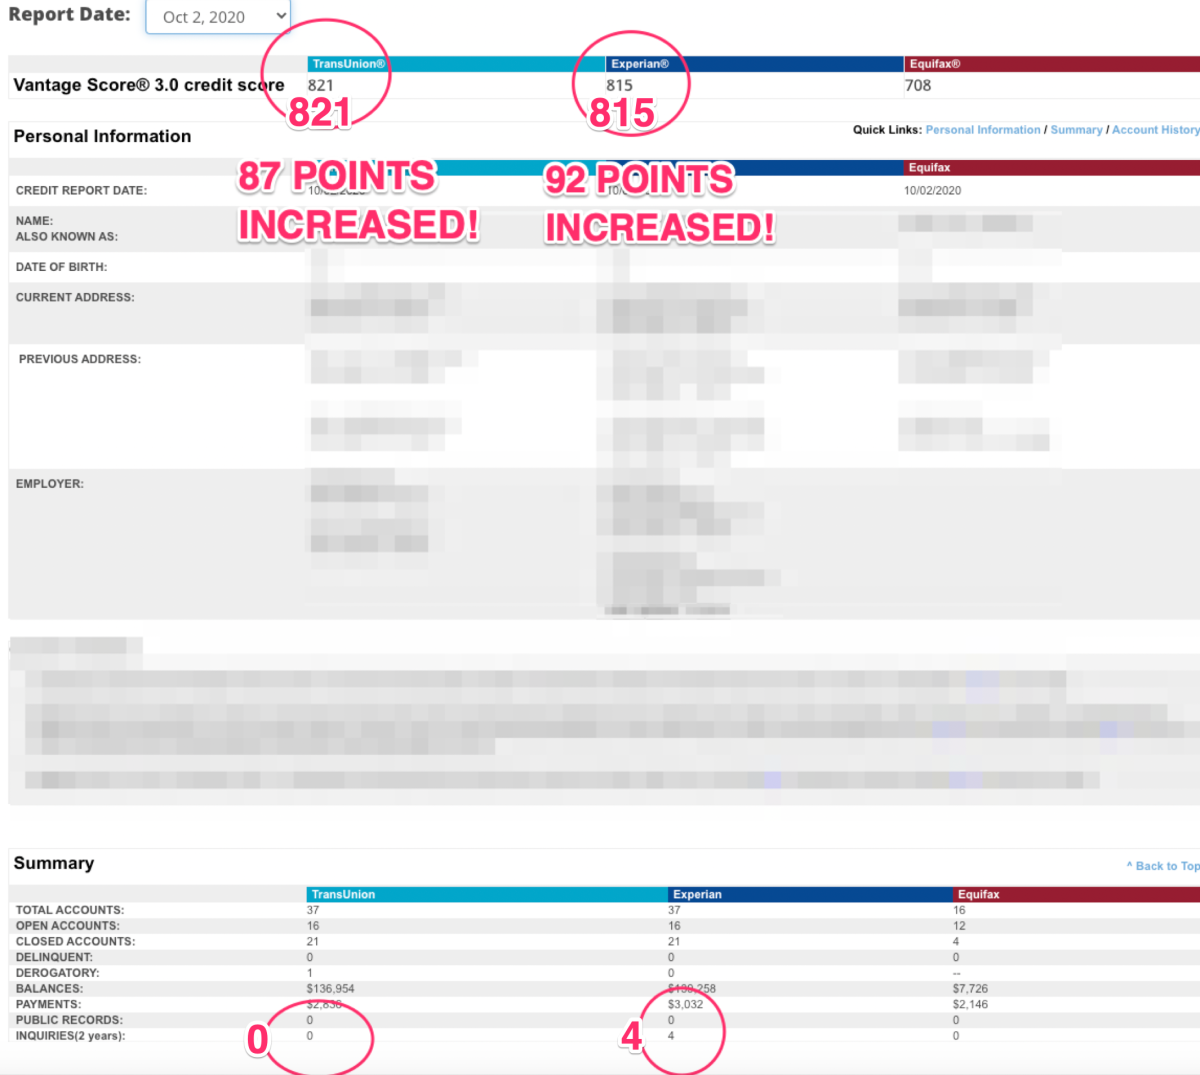Click the Personal Information section heading

pyautogui.click(x=102, y=137)
